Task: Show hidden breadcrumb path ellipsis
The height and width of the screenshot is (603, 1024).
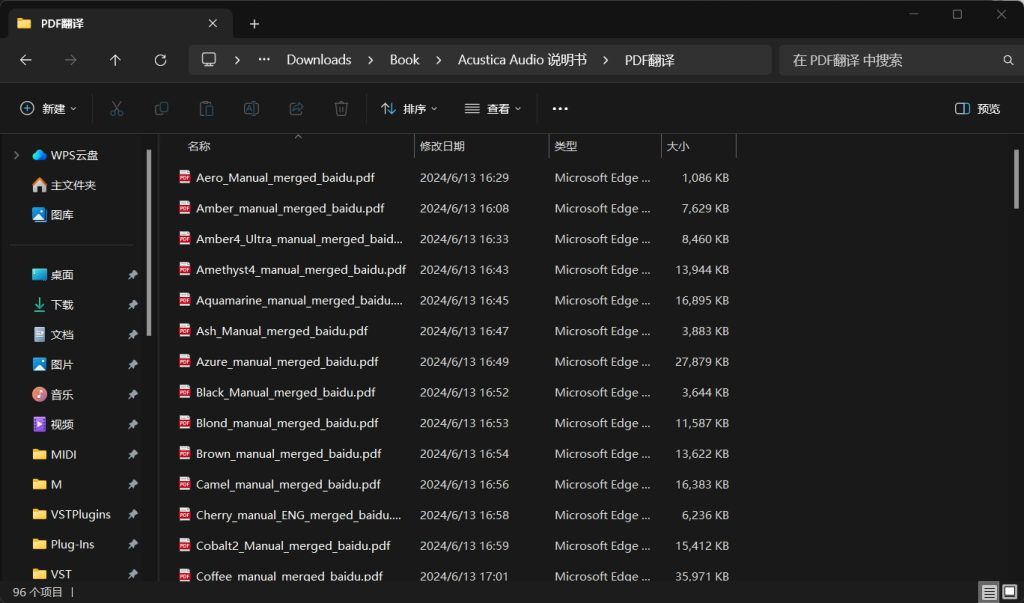Action: [x=264, y=59]
